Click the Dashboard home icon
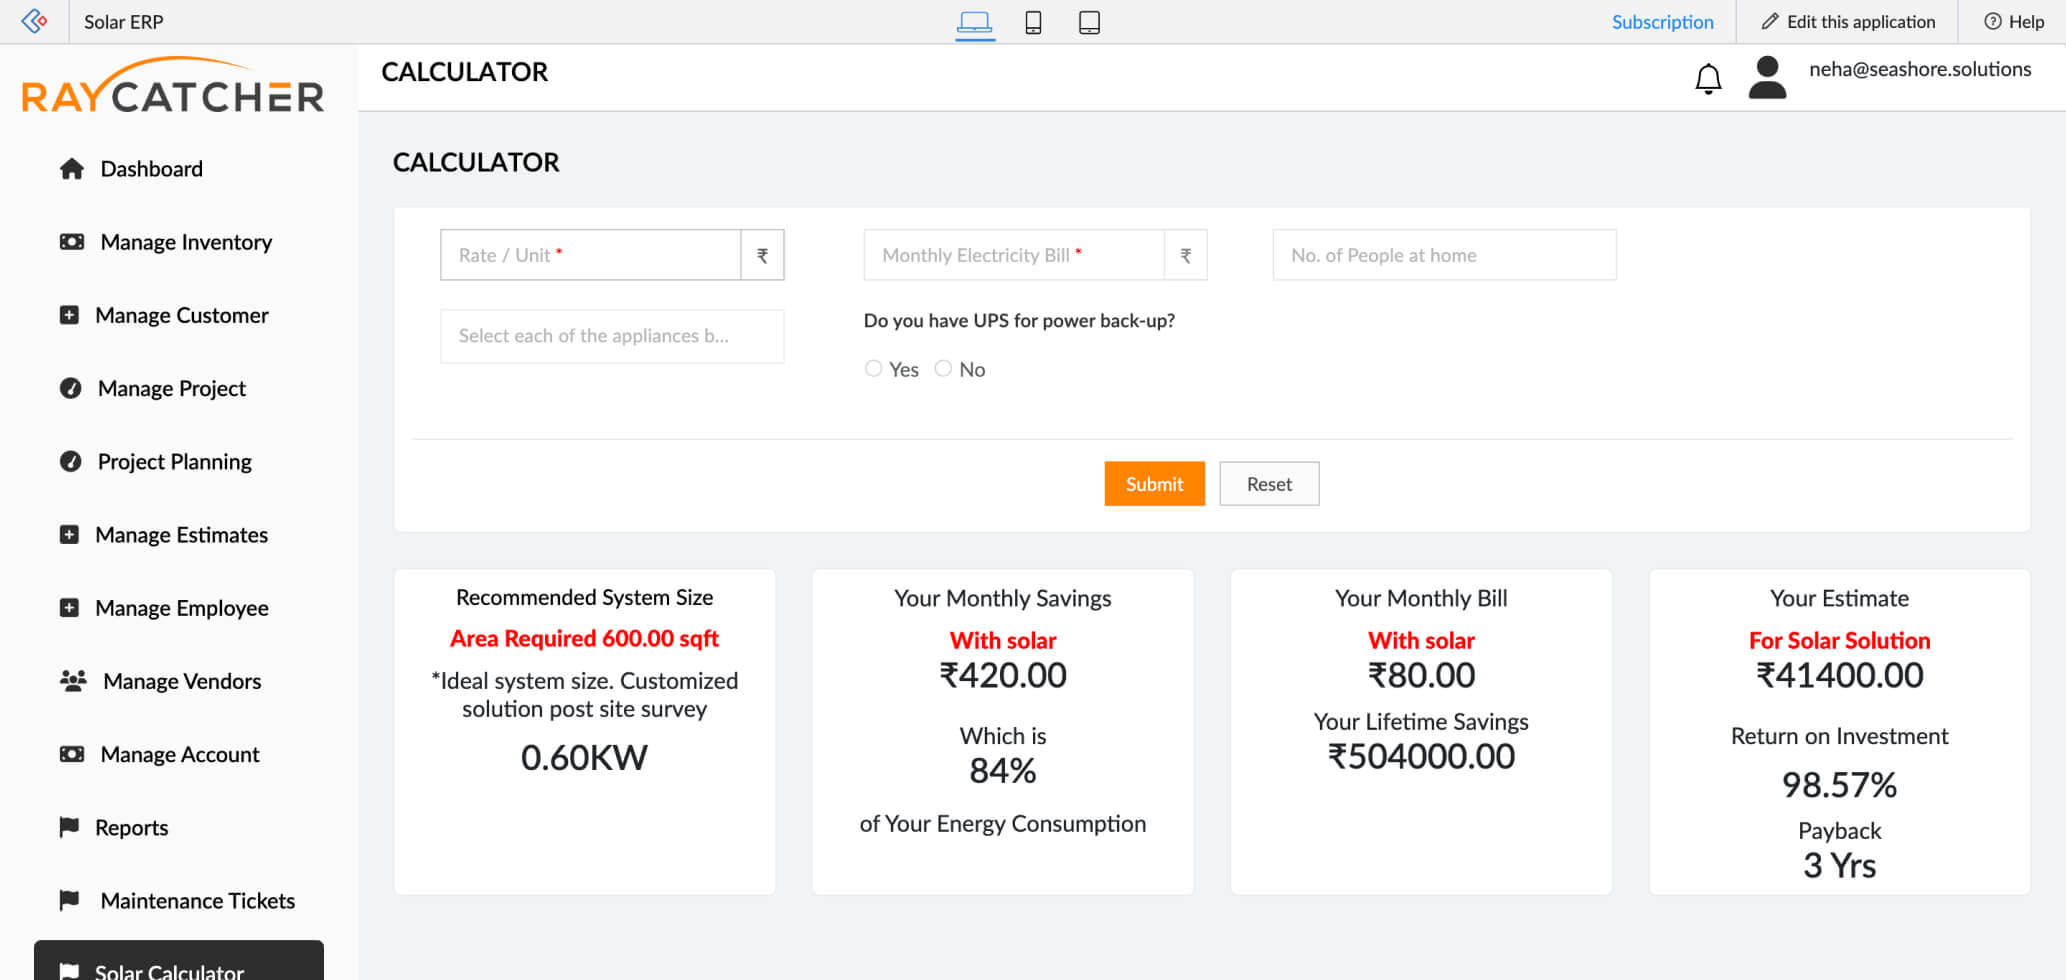 [x=72, y=169]
